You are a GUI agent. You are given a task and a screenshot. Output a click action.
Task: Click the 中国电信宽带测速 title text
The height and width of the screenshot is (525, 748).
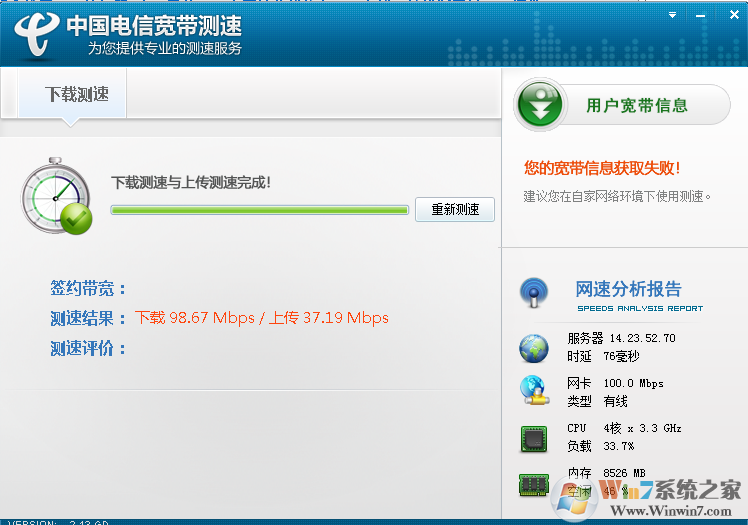(x=154, y=25)
